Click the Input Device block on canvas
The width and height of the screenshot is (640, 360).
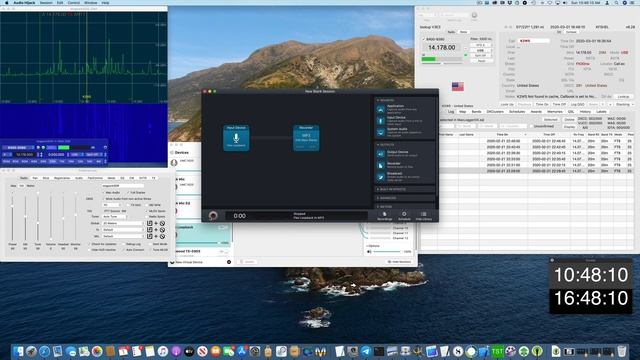236,138
